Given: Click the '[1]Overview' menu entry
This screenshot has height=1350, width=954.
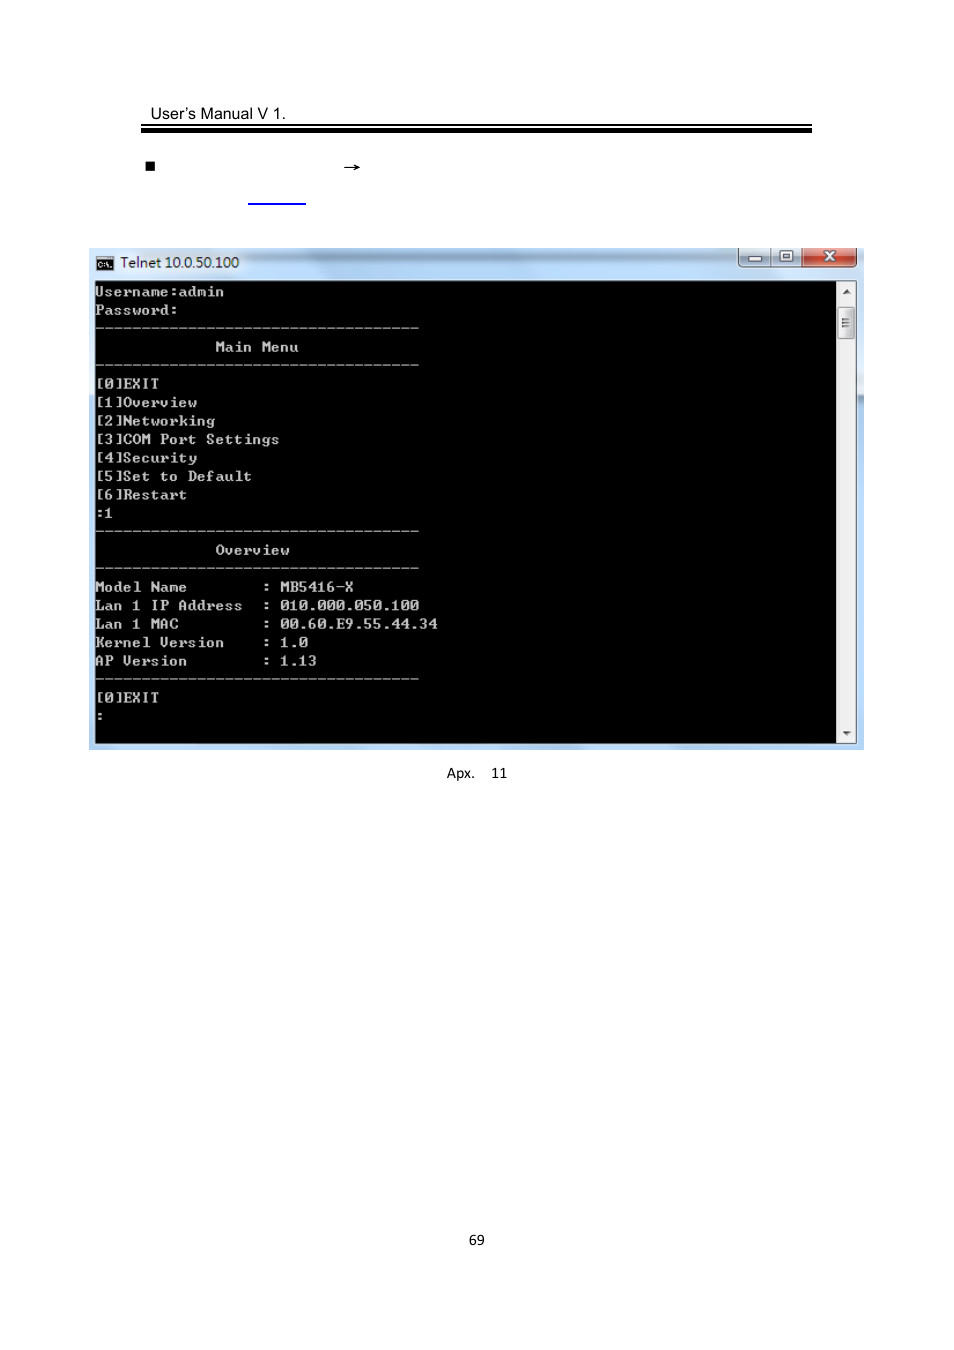Looking at the screenshot, I should click(x=147, y=403).
